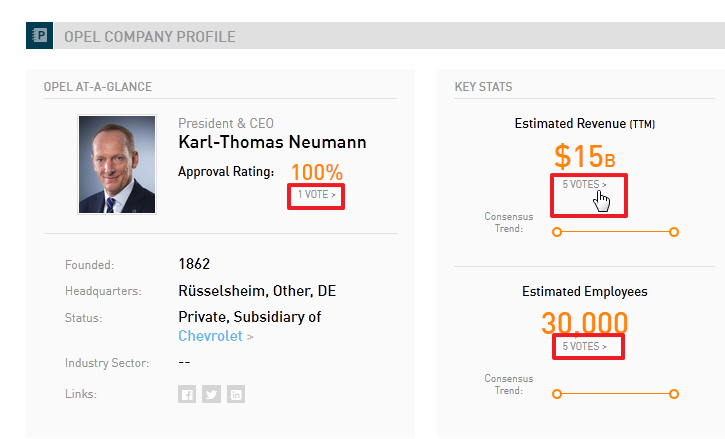Open the 1 VOTE approval rating link
The height and width of the screenshot is (439, 725).
coord(316,195)
